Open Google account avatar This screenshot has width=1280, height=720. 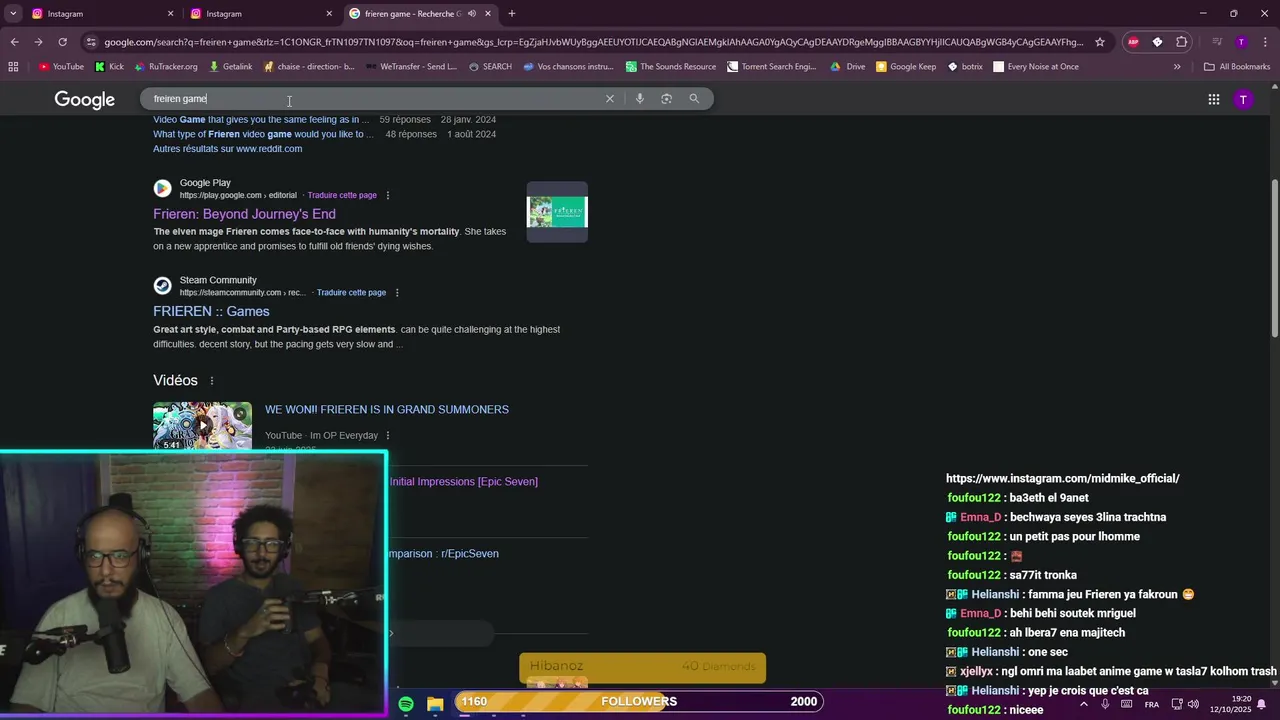point(1243,99)
